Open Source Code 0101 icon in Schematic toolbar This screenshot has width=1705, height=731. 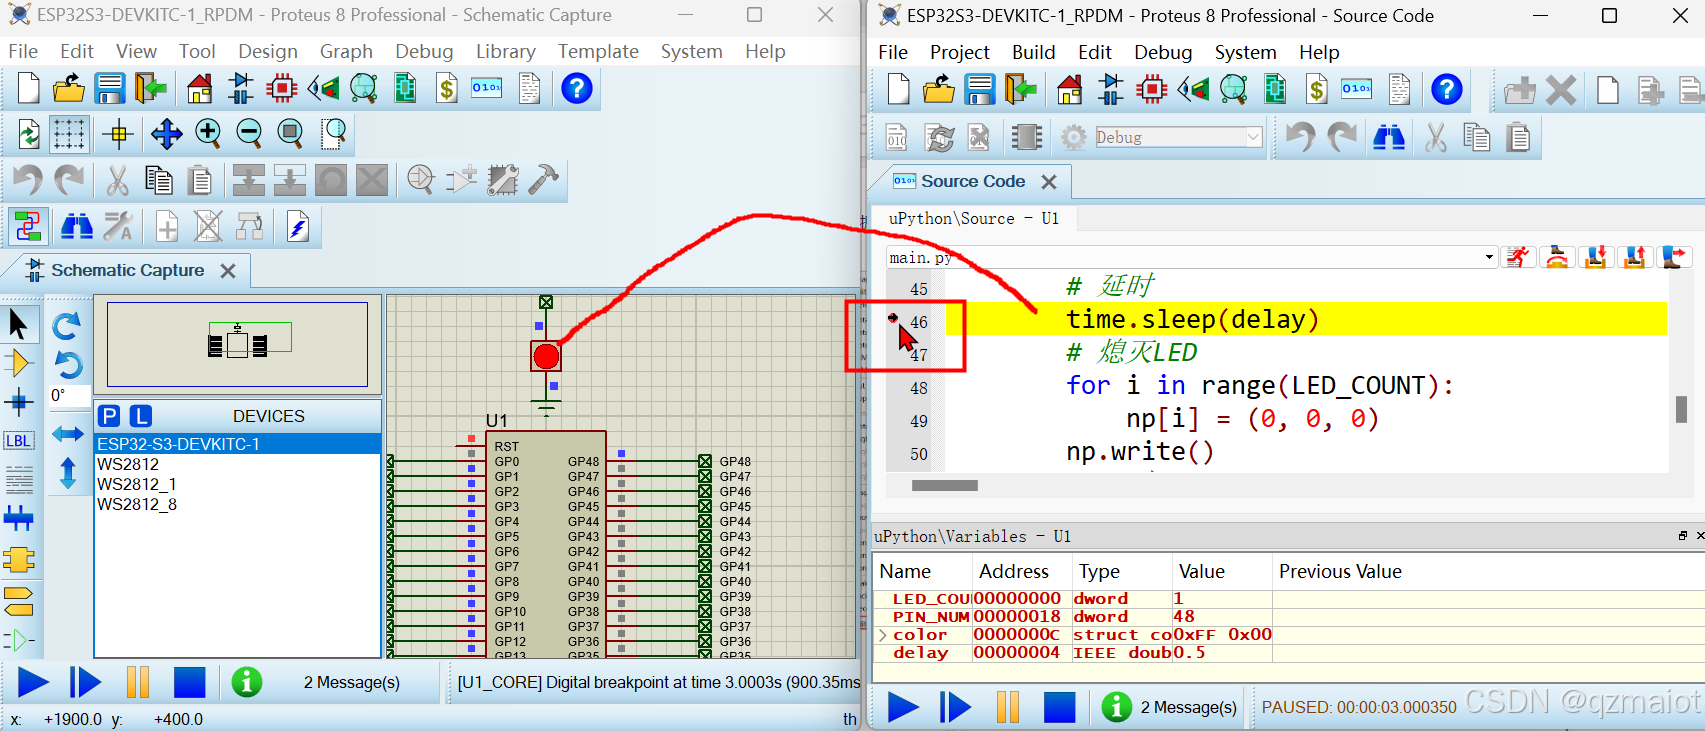[x=487, y=89]
